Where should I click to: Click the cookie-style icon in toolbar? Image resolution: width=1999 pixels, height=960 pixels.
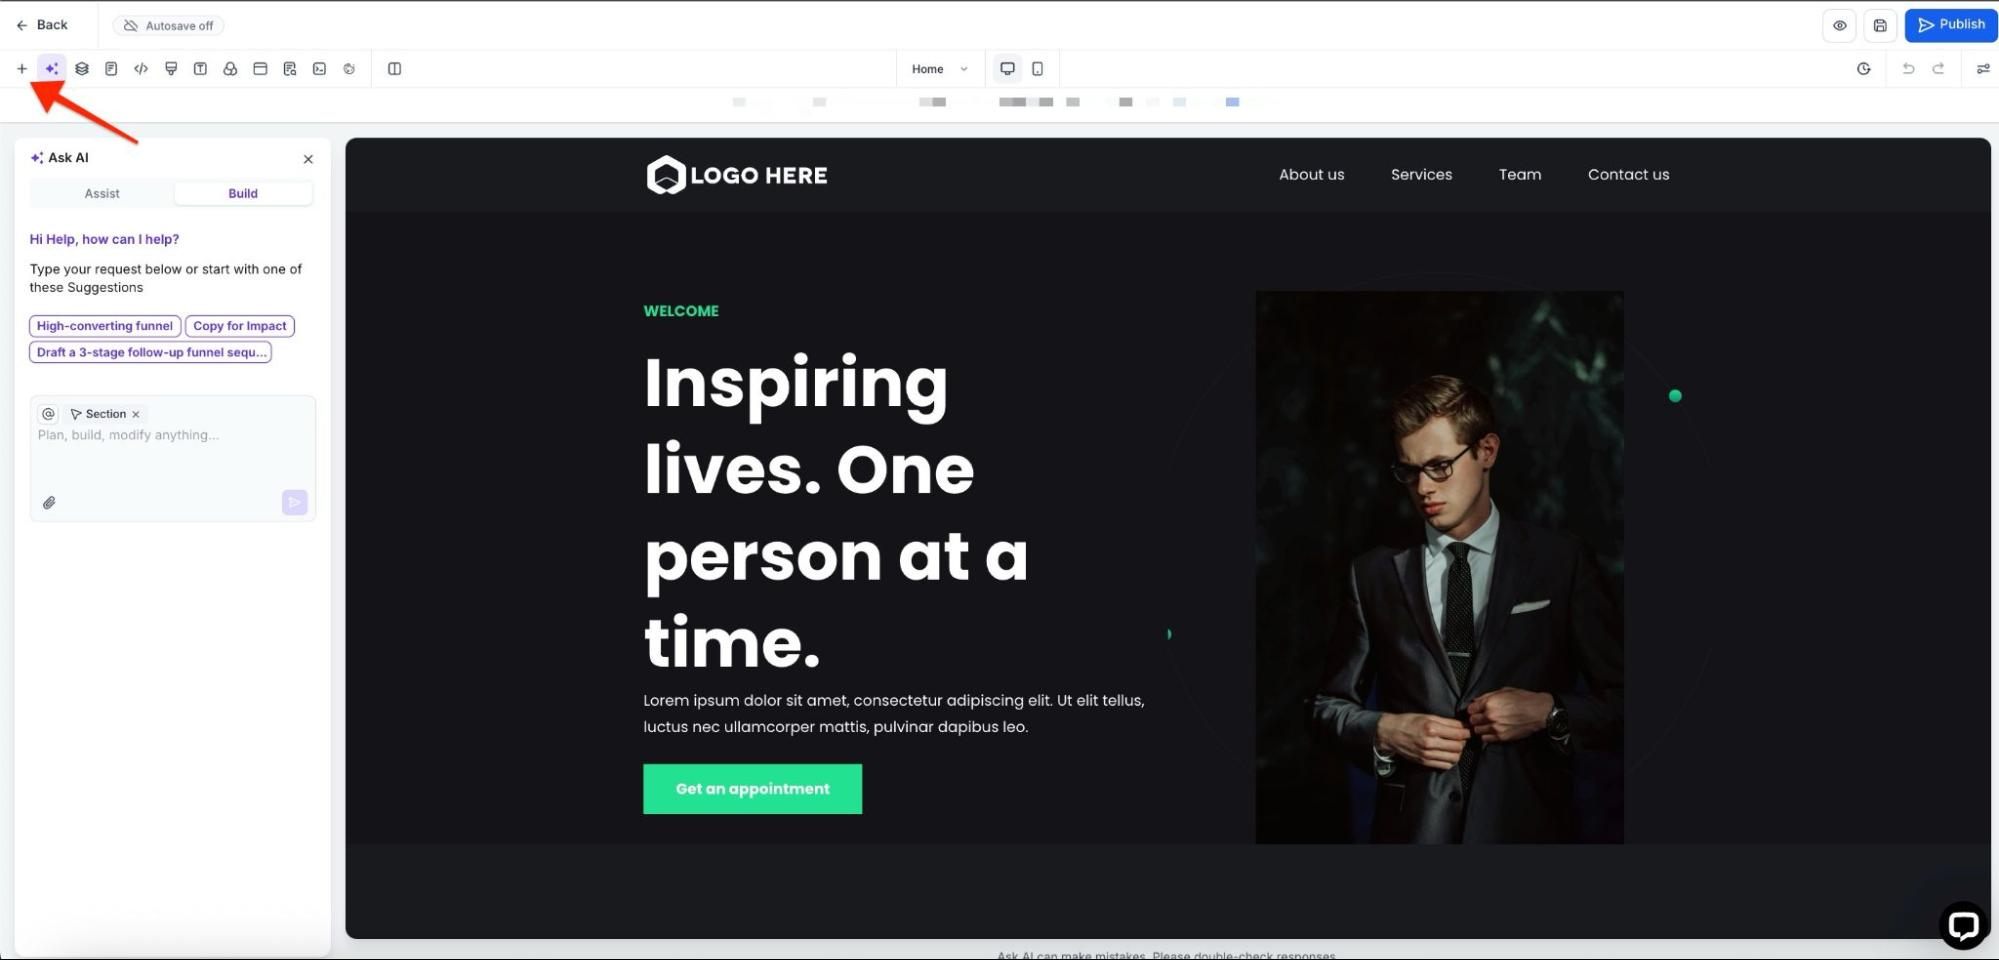click(x=349, y=69)
